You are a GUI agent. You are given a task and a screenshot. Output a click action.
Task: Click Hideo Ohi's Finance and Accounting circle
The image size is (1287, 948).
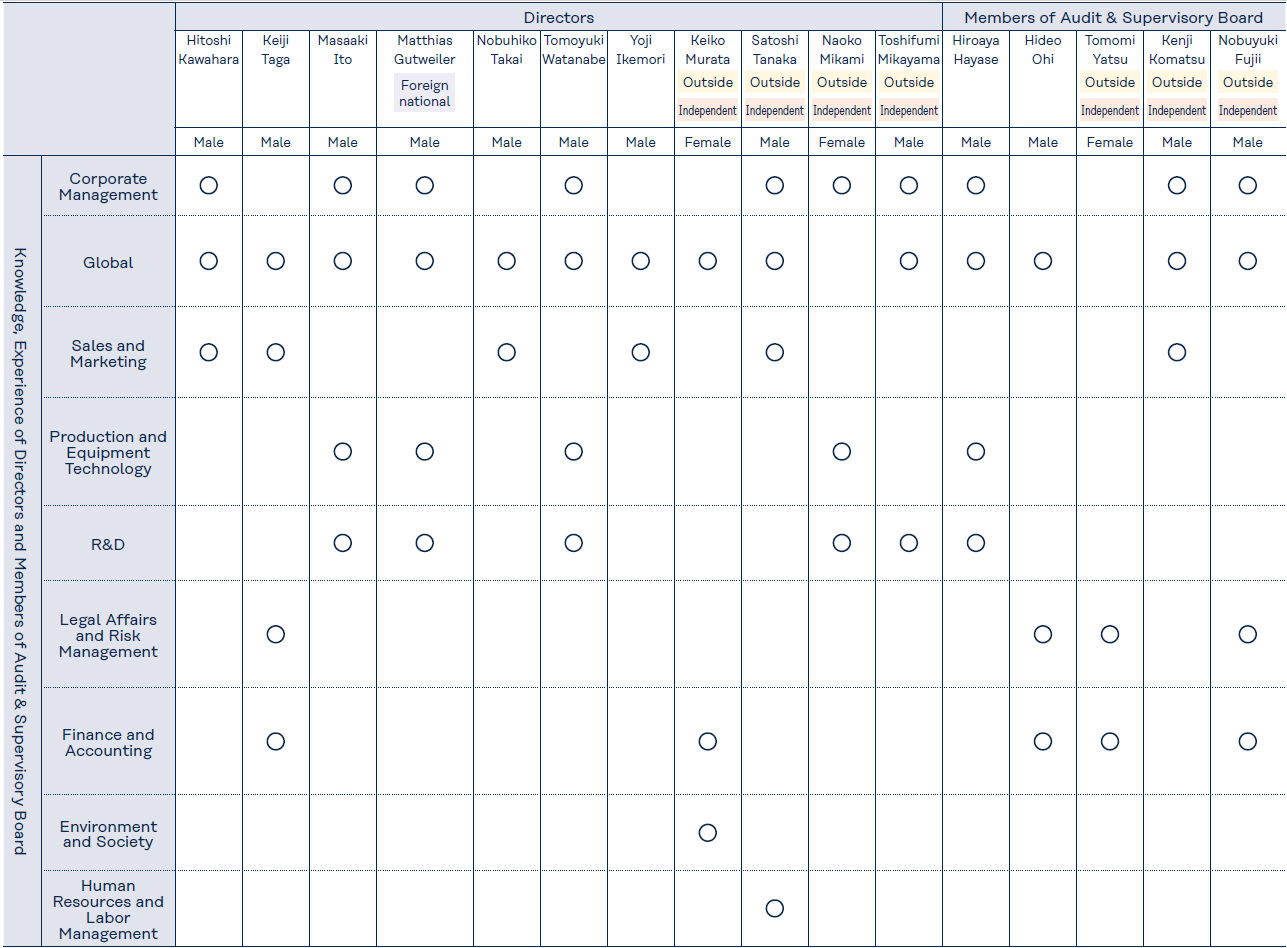tap(1043, 741)
